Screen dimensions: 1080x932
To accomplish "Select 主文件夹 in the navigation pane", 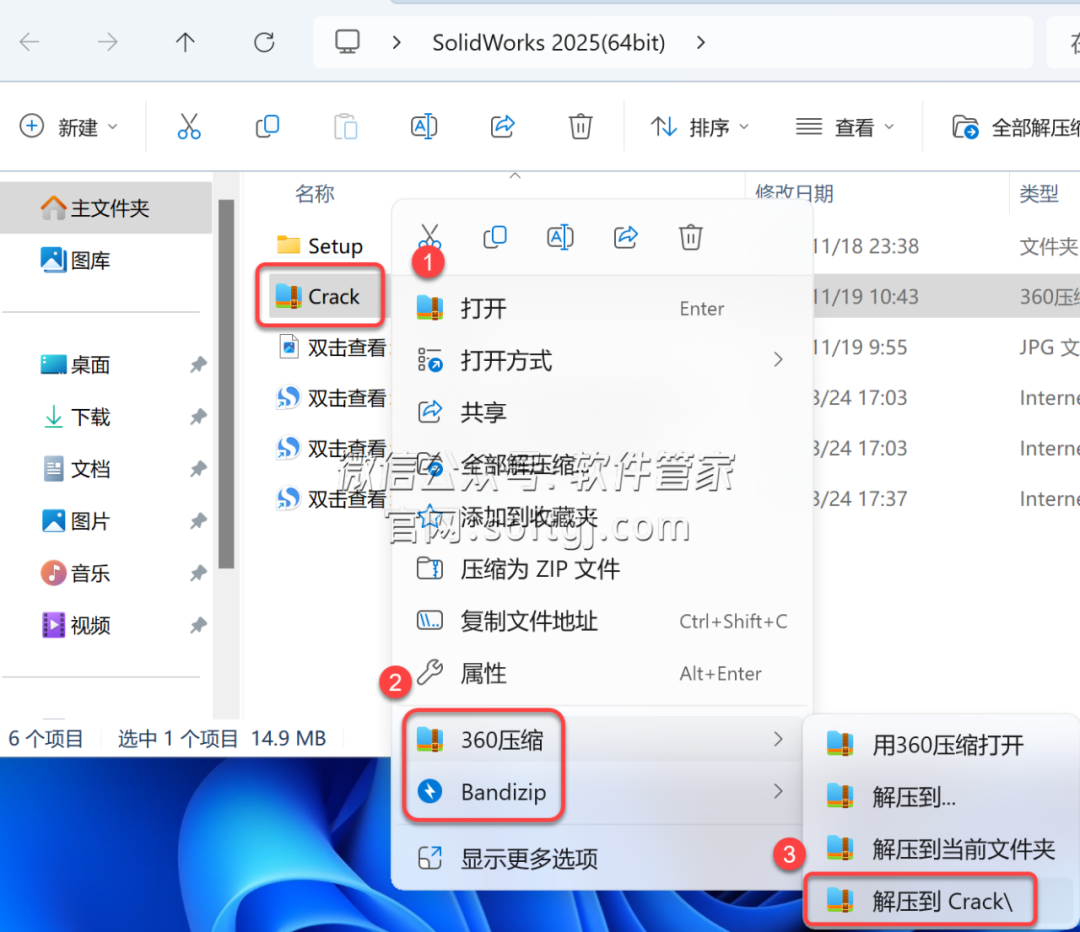I will pyautogui.click(x=105, y=207).
